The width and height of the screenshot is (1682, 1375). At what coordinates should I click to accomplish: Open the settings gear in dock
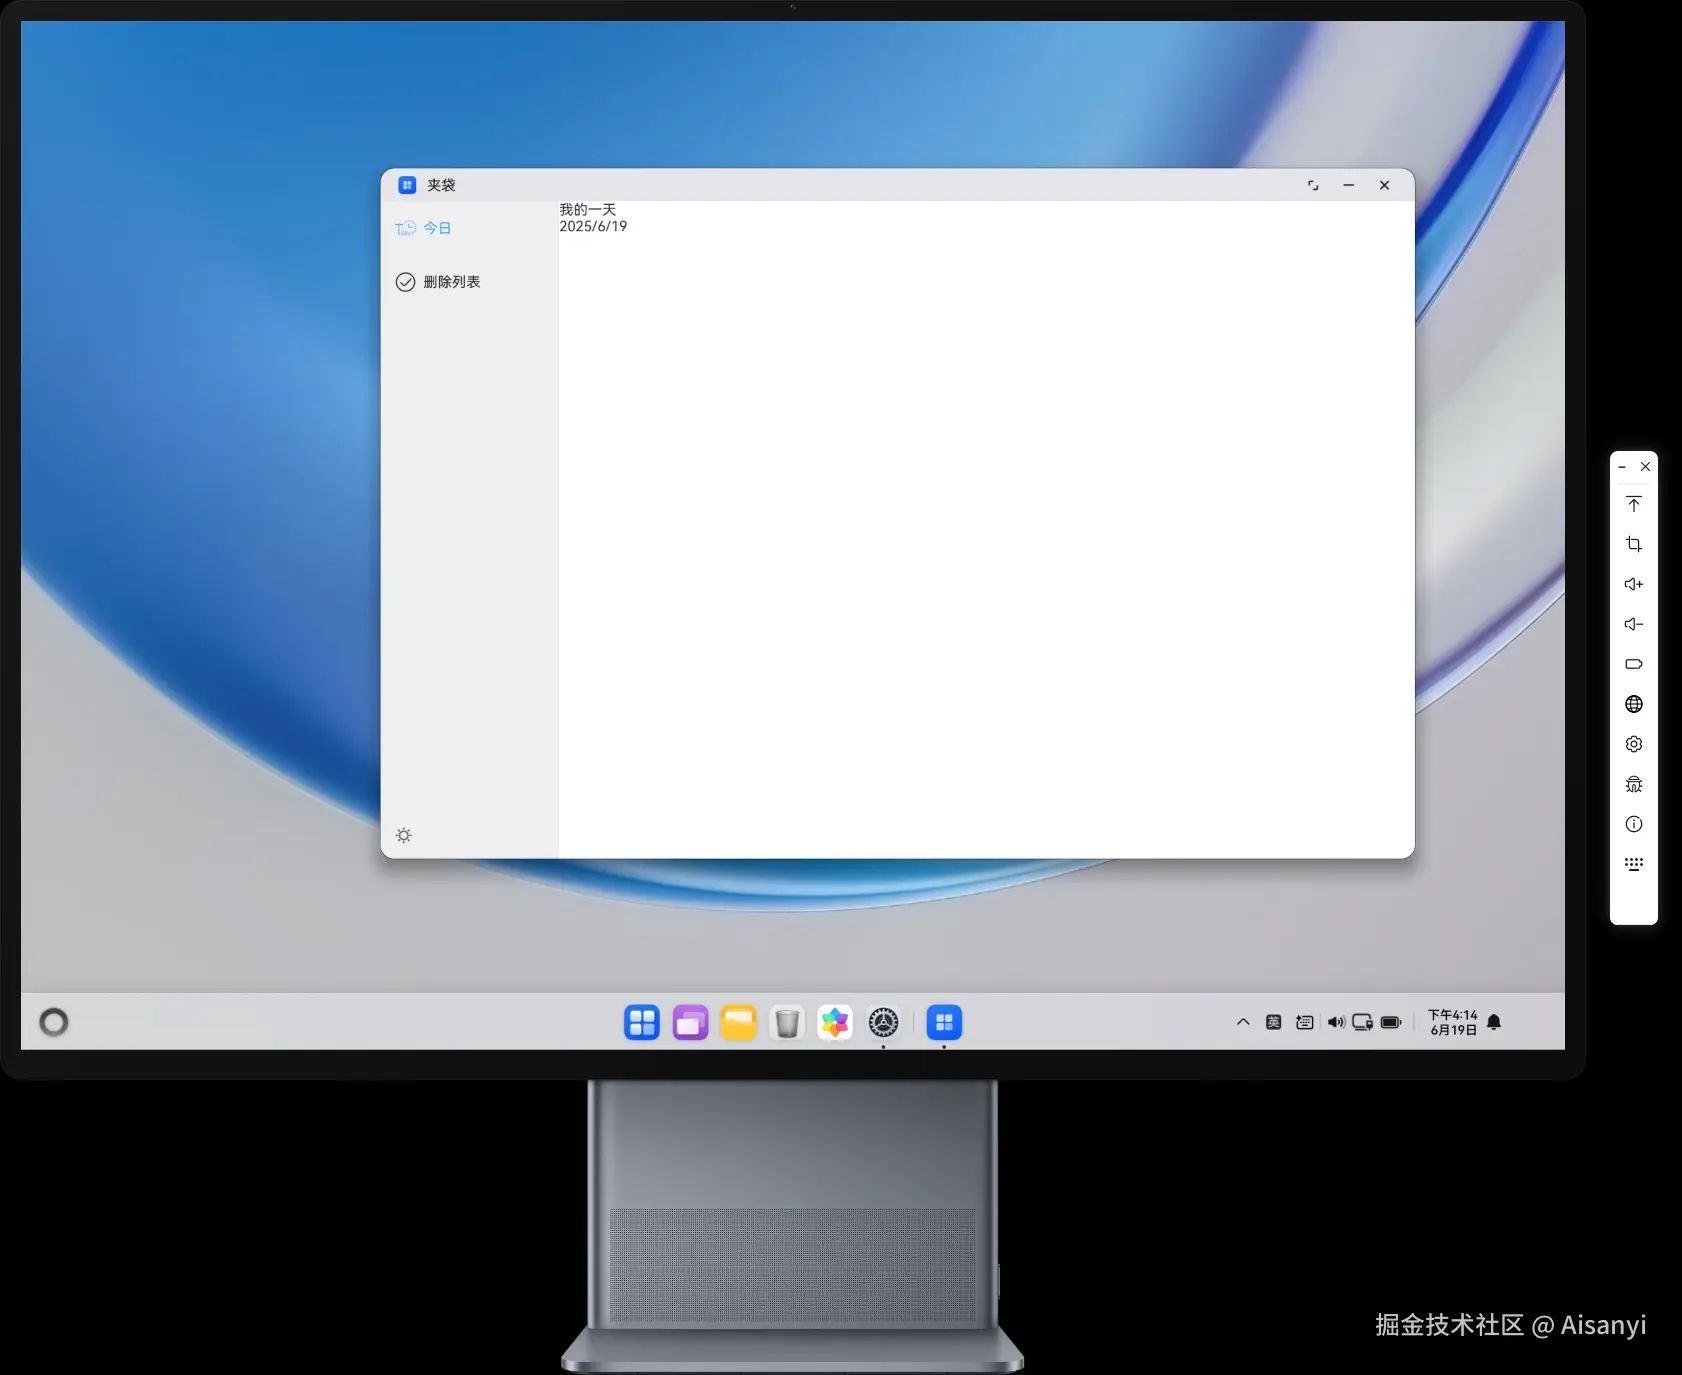(x=883, y=1022)
